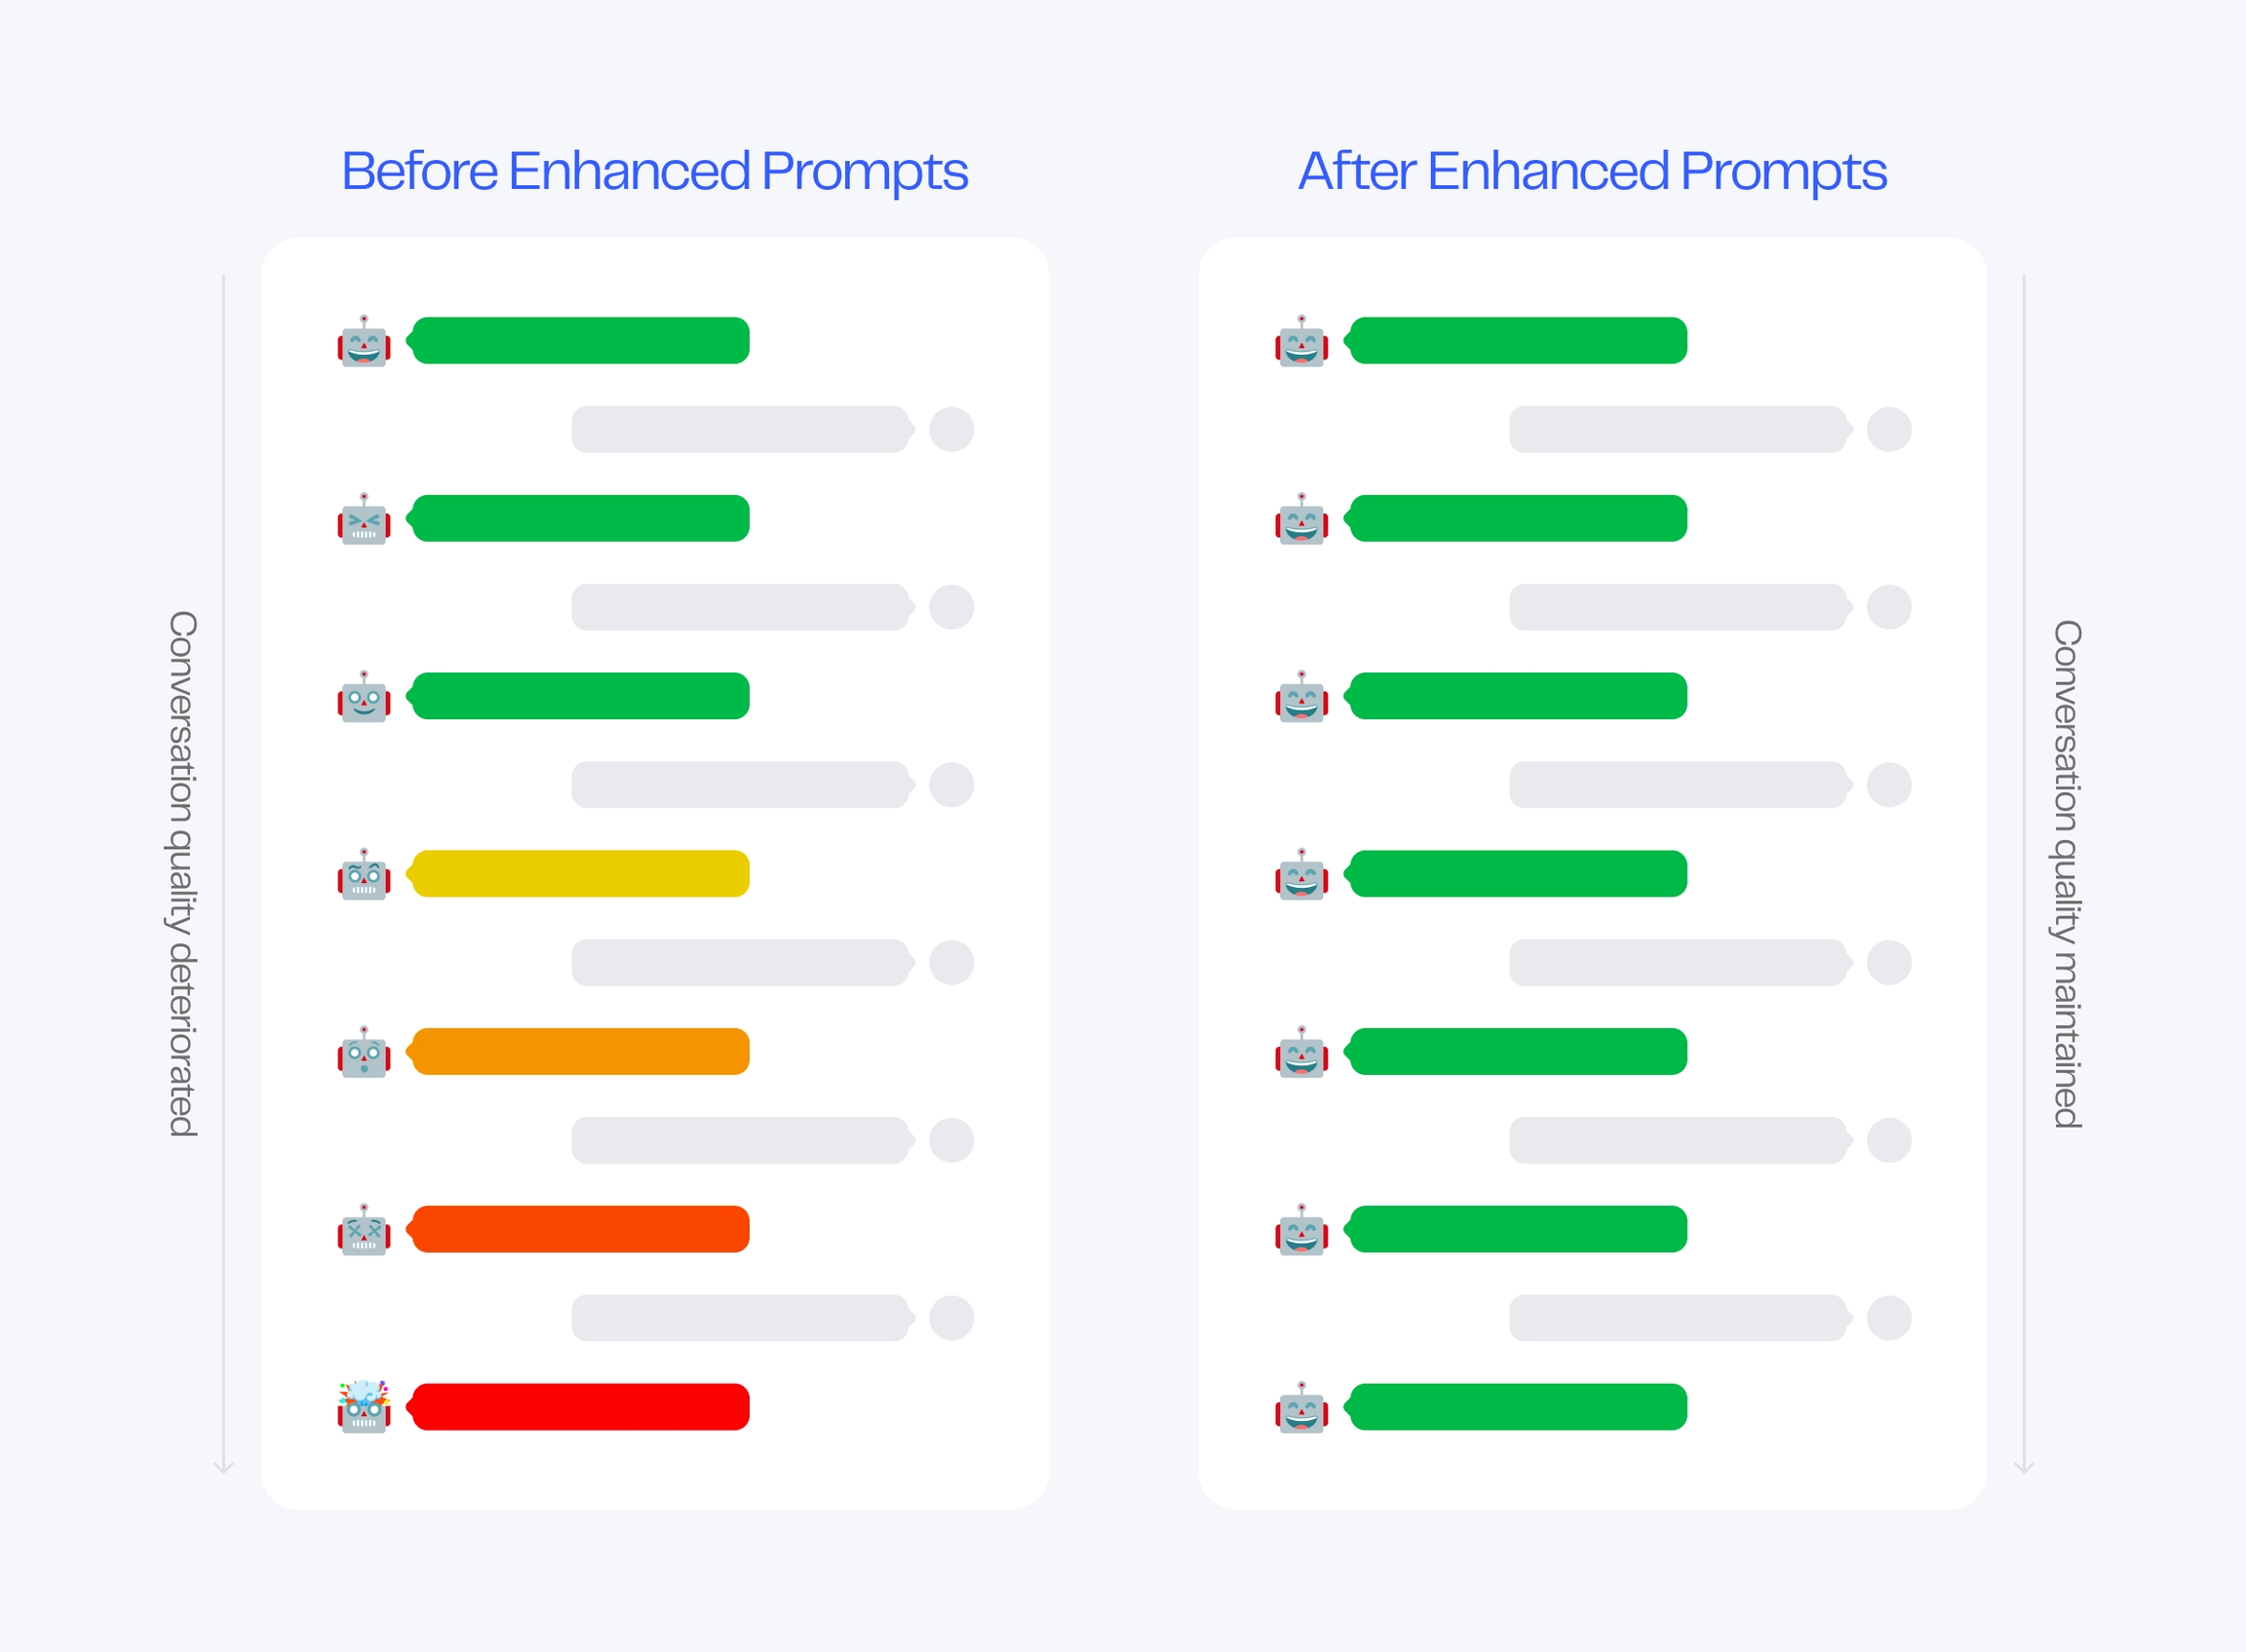Click the second robot icon in Before panel
Screen dimensions: 2246x1652
363,519
